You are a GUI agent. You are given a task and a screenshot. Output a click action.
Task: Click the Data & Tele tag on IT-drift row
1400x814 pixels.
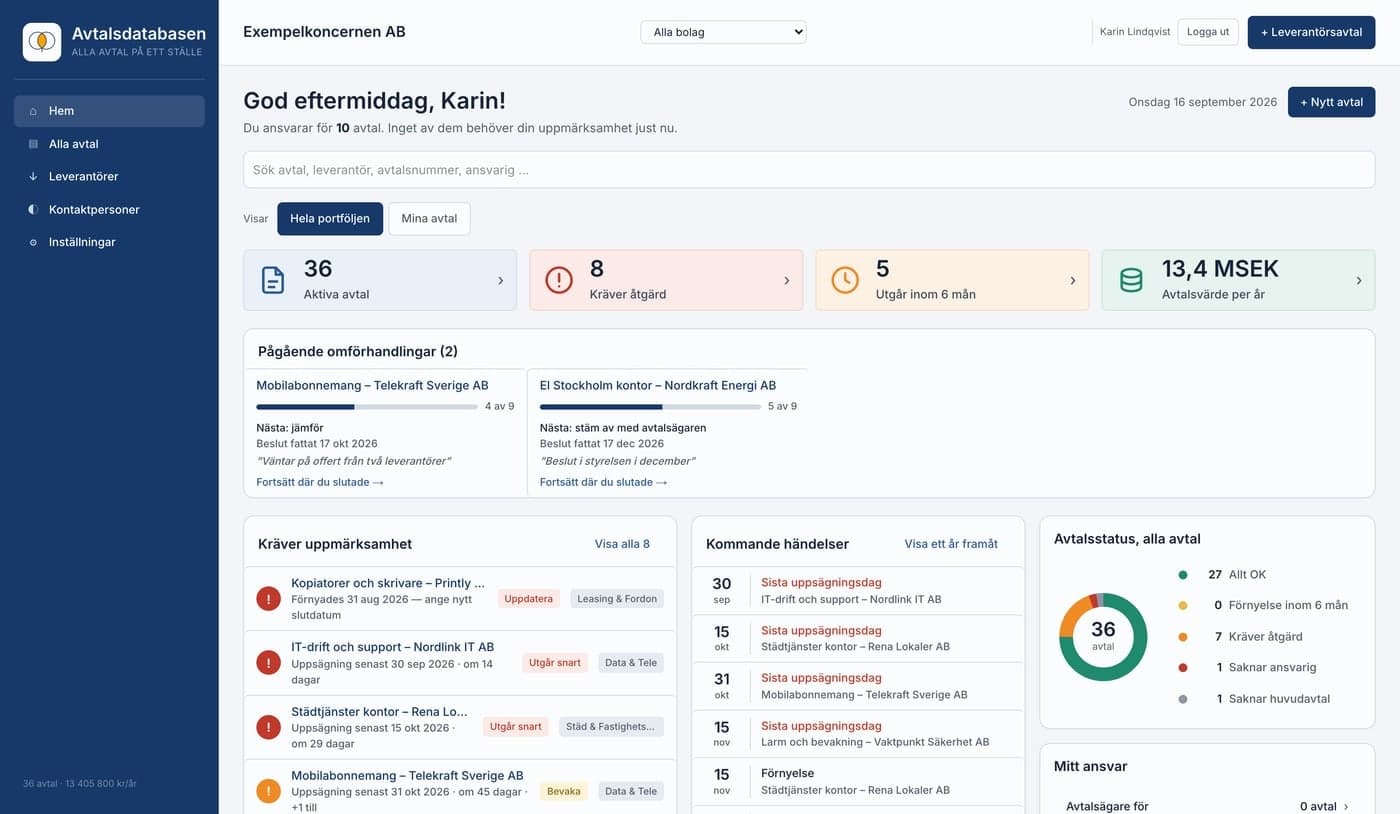[631, 663]
